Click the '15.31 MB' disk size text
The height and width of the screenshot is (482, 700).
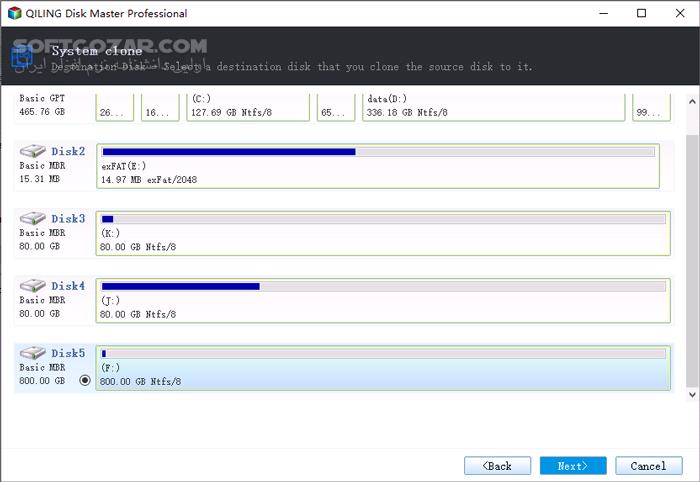39,179
